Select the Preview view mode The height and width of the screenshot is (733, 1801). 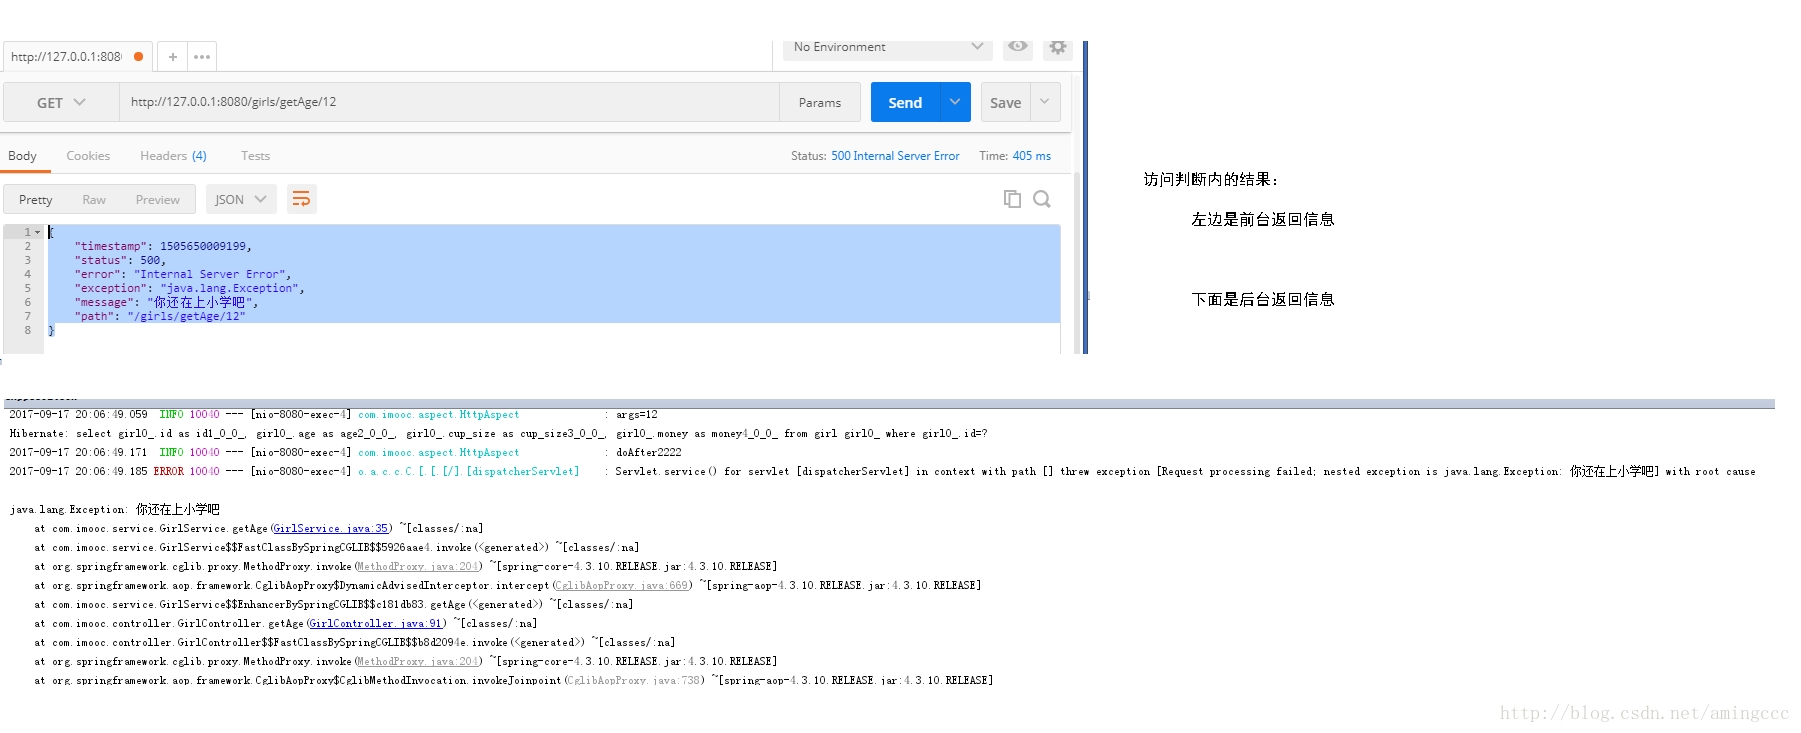tap(158, 200)
